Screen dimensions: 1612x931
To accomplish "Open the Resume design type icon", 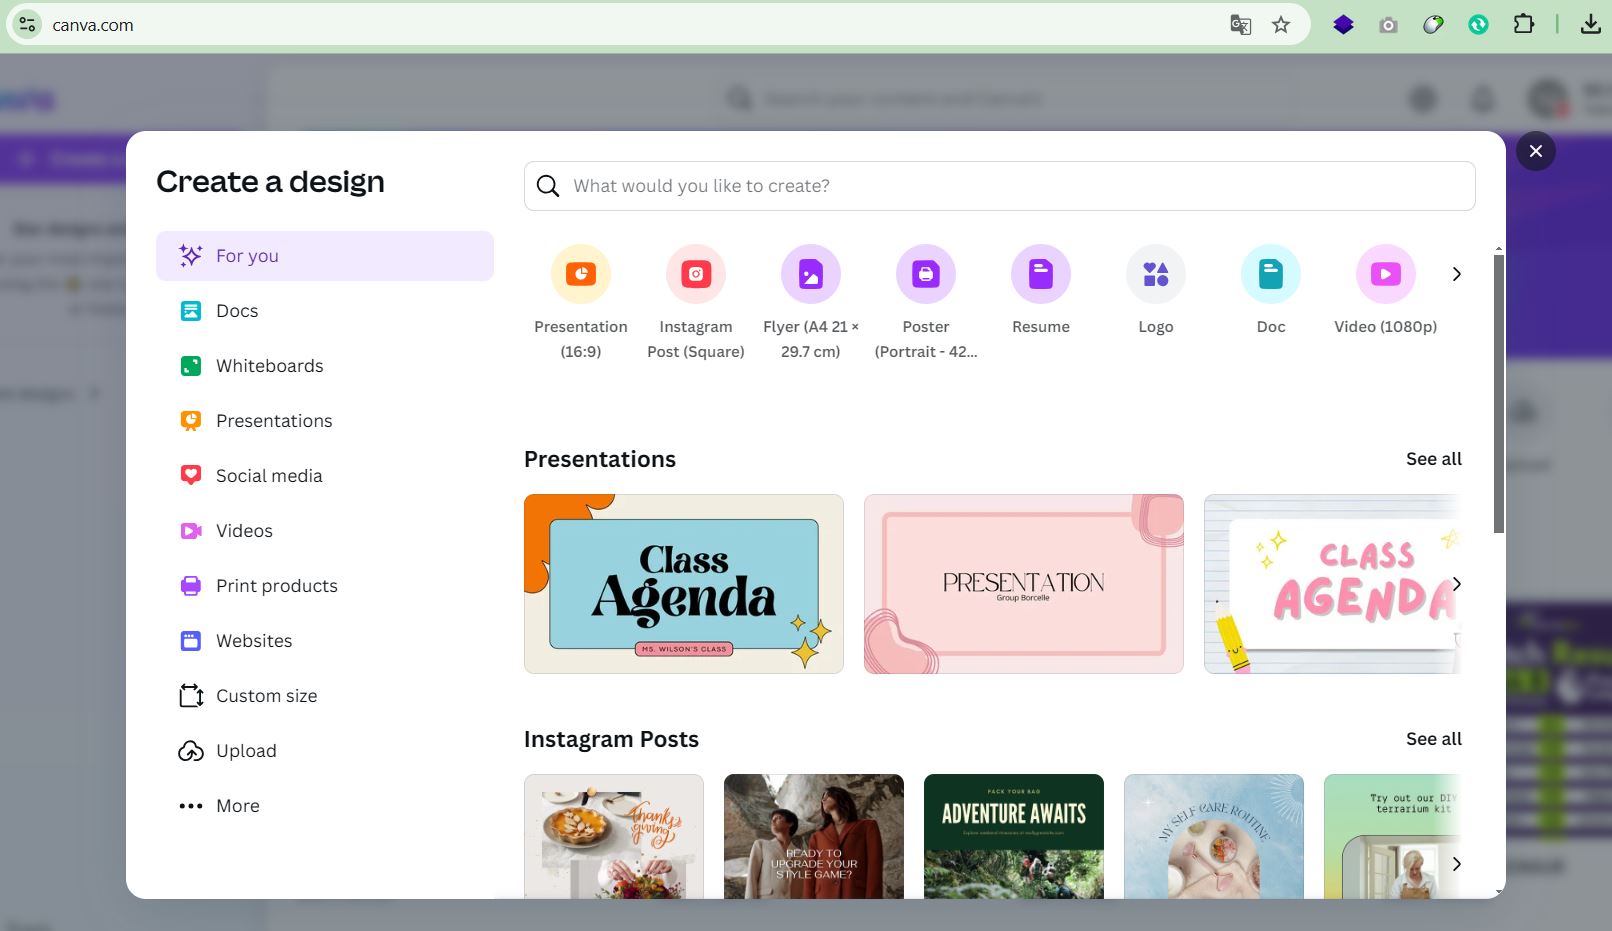I will point(1041,274).
